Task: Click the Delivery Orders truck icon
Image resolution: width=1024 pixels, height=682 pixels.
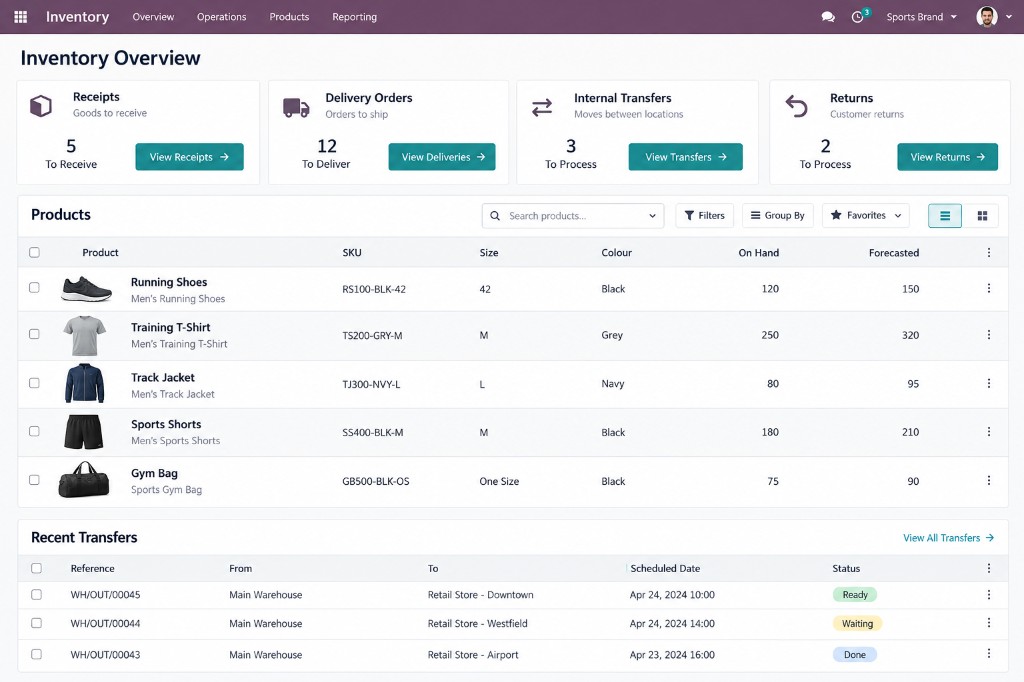Action: click(x=296, y=107)
